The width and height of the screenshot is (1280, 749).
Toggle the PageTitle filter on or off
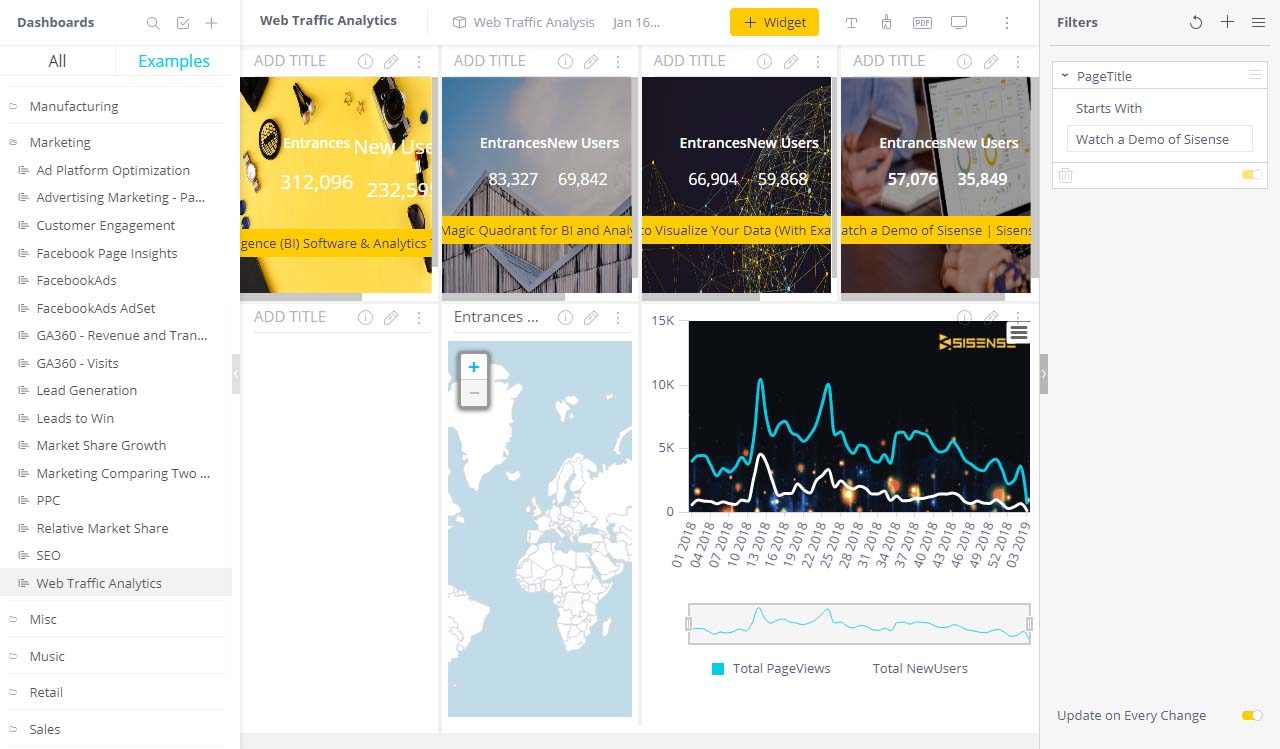(x=1251, y=175)
